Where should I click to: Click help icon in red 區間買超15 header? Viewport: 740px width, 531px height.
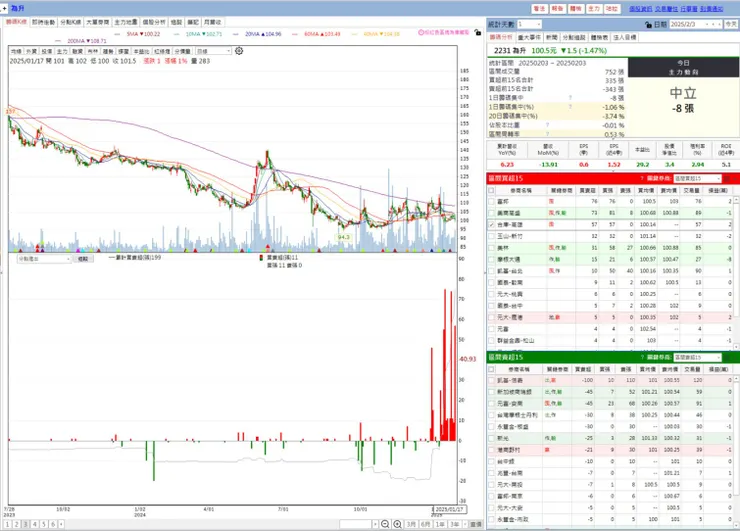(642, 178)
